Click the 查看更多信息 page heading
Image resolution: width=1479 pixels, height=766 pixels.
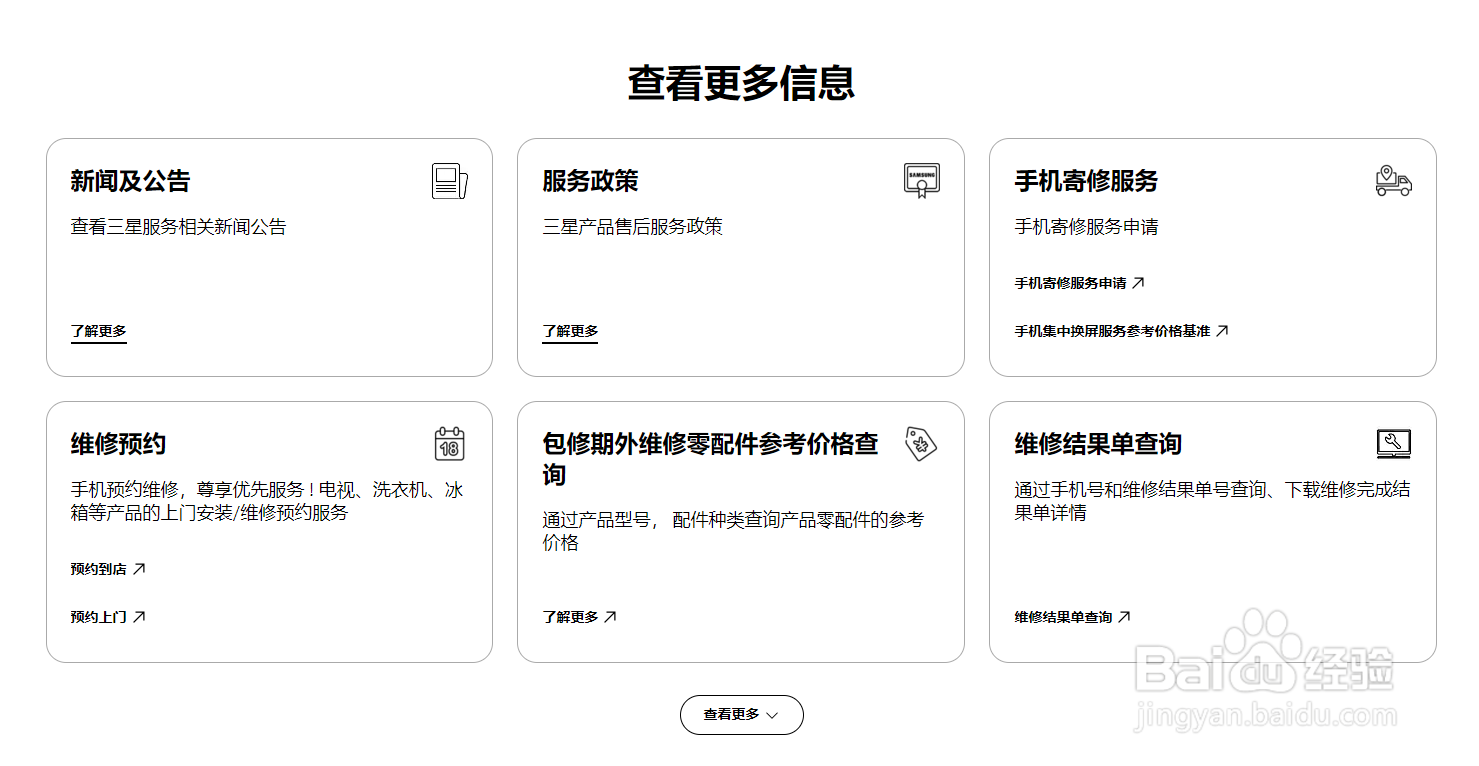(741, 83)
